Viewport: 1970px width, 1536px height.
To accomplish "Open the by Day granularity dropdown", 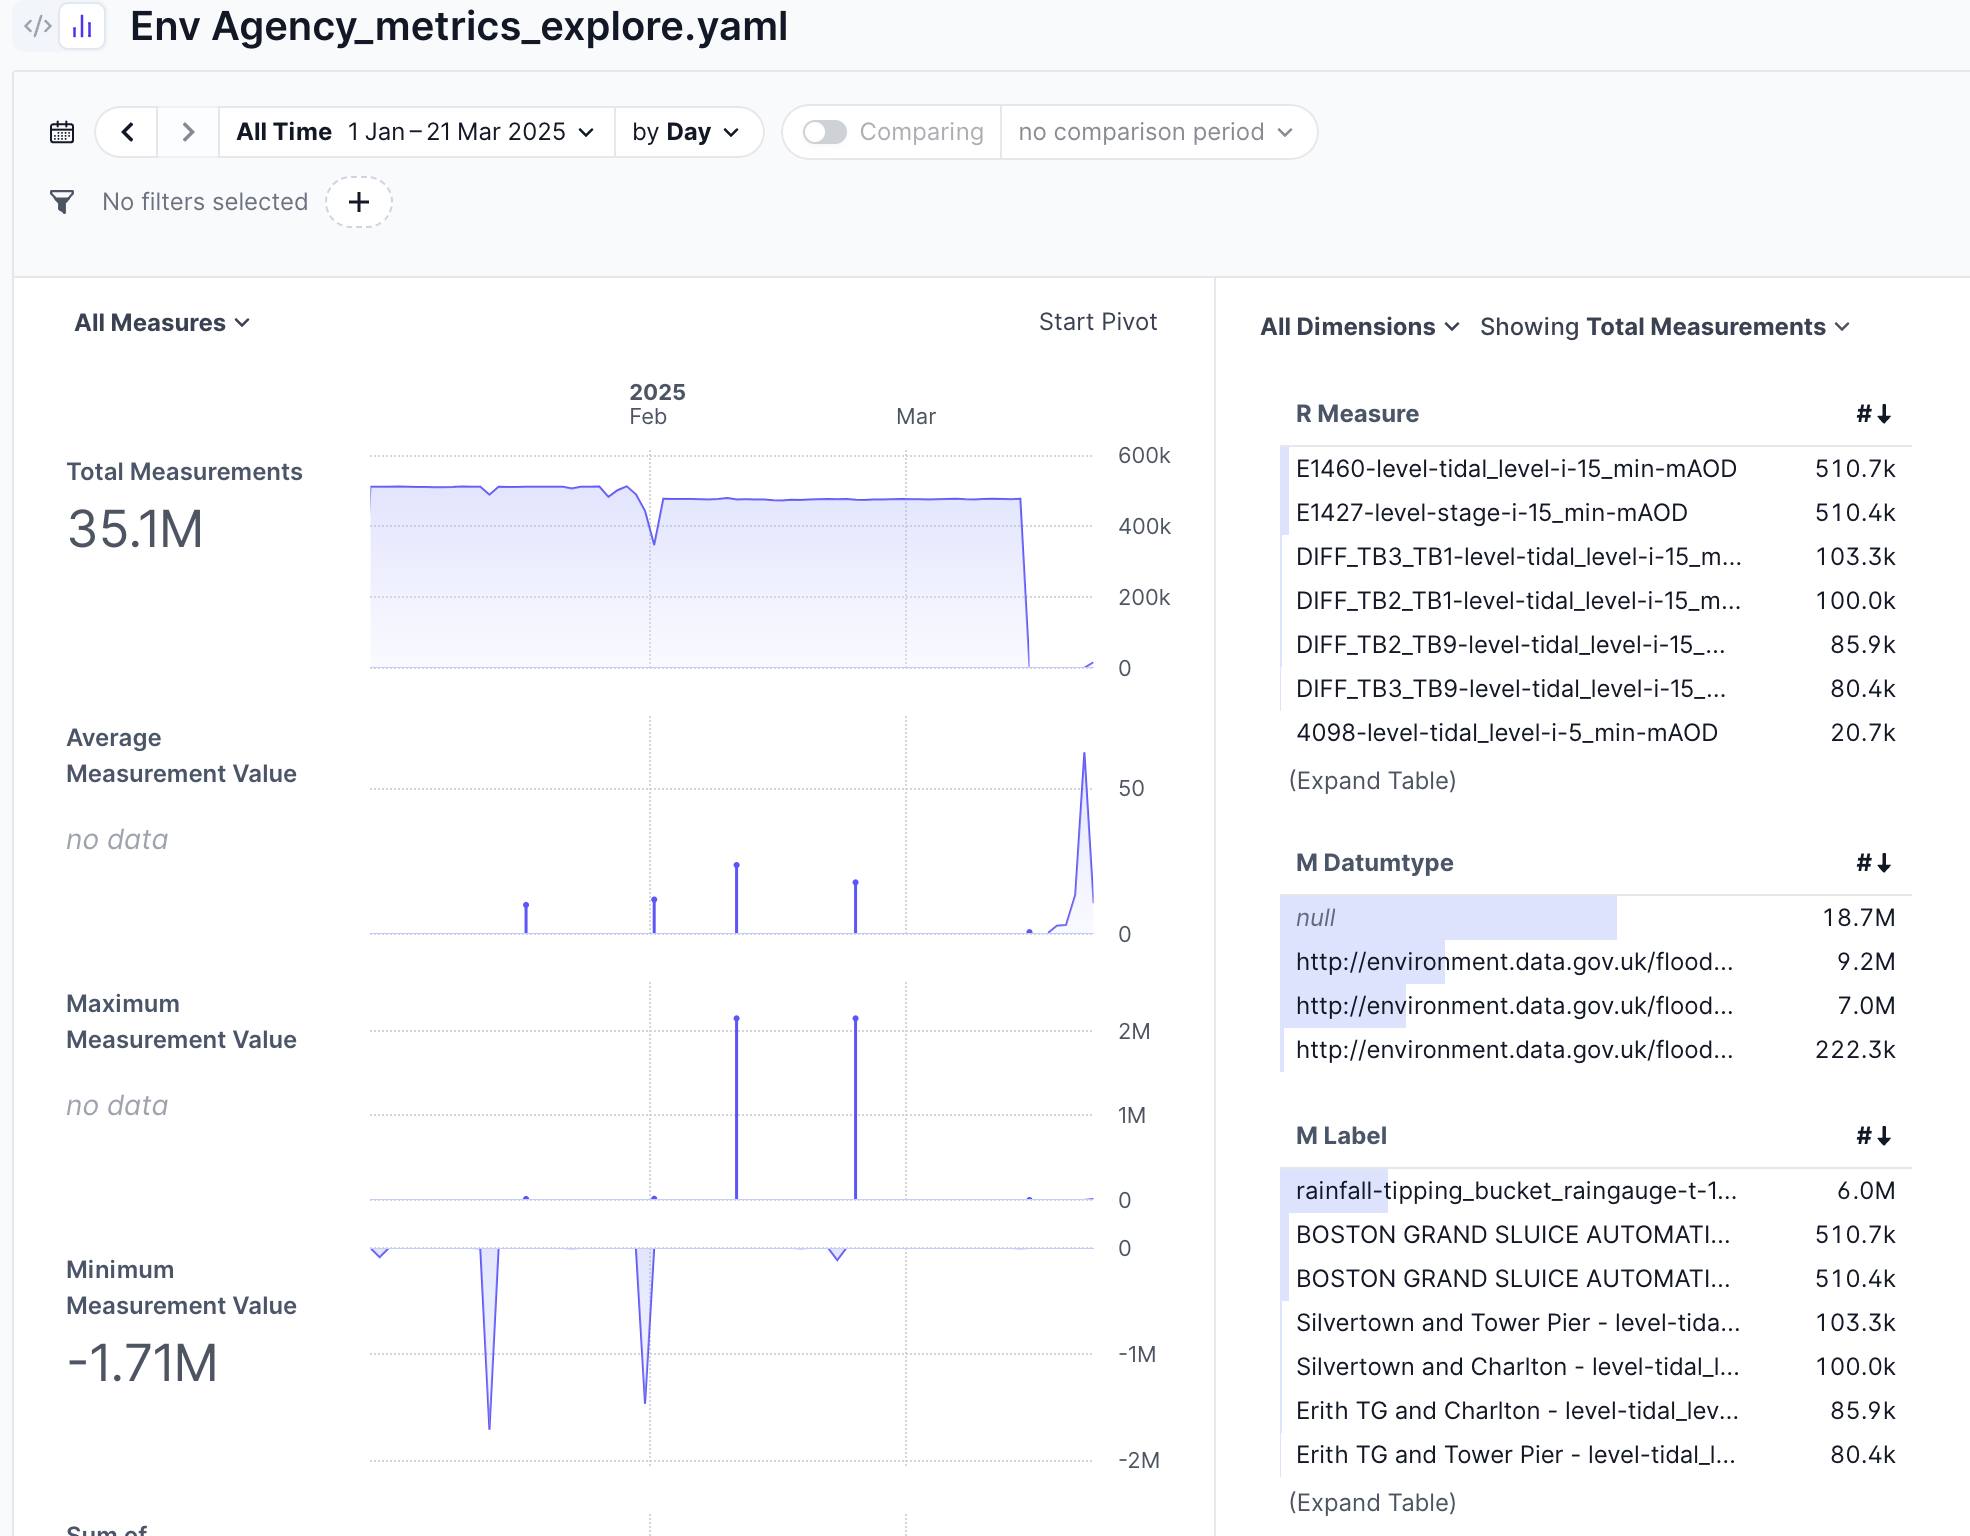I will click(686, 132).
